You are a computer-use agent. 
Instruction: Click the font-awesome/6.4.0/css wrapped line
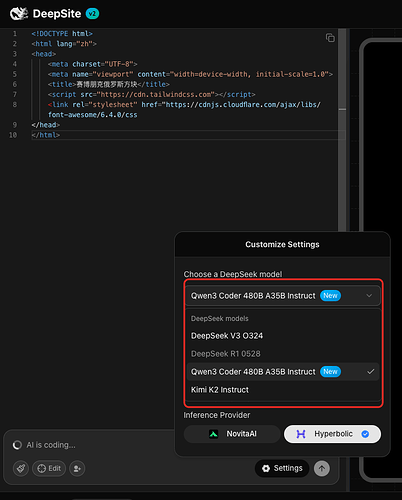click(x=93, y=115)
